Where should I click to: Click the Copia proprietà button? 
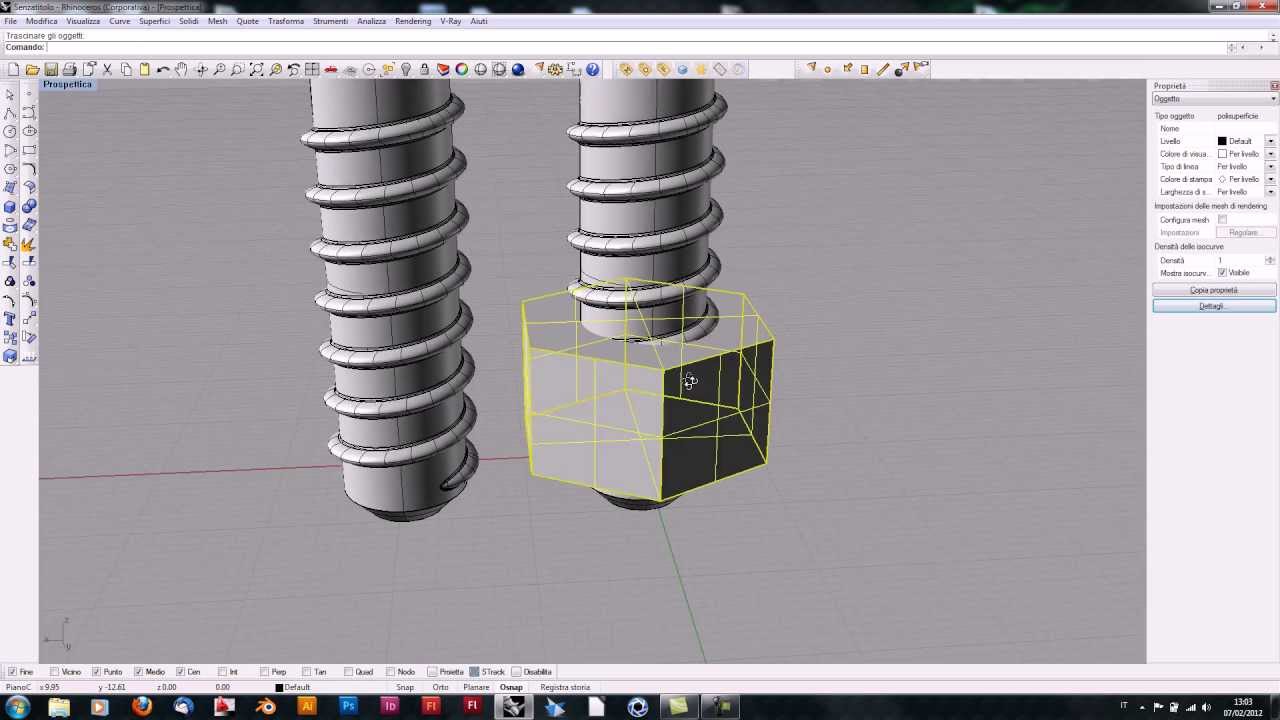1214,290
